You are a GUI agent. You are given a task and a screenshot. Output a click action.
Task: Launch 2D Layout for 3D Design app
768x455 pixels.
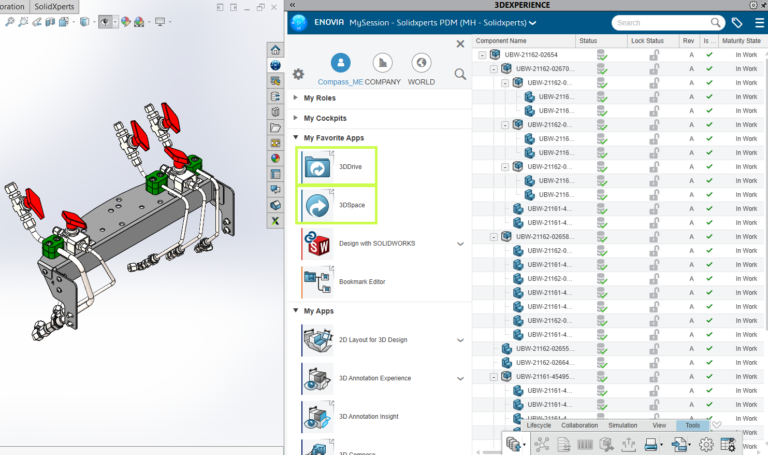(x=355, y=340)
